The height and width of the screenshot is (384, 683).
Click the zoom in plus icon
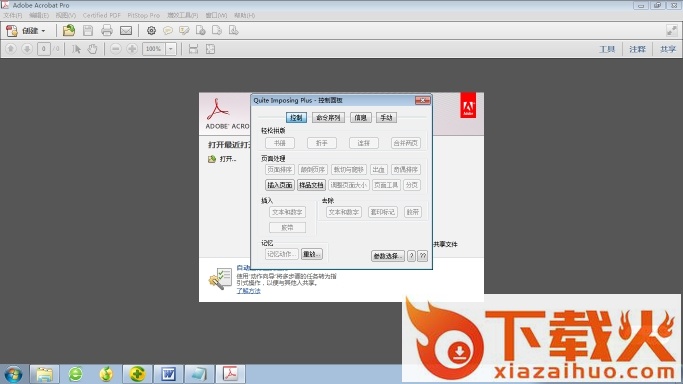(x=132, y=49)
